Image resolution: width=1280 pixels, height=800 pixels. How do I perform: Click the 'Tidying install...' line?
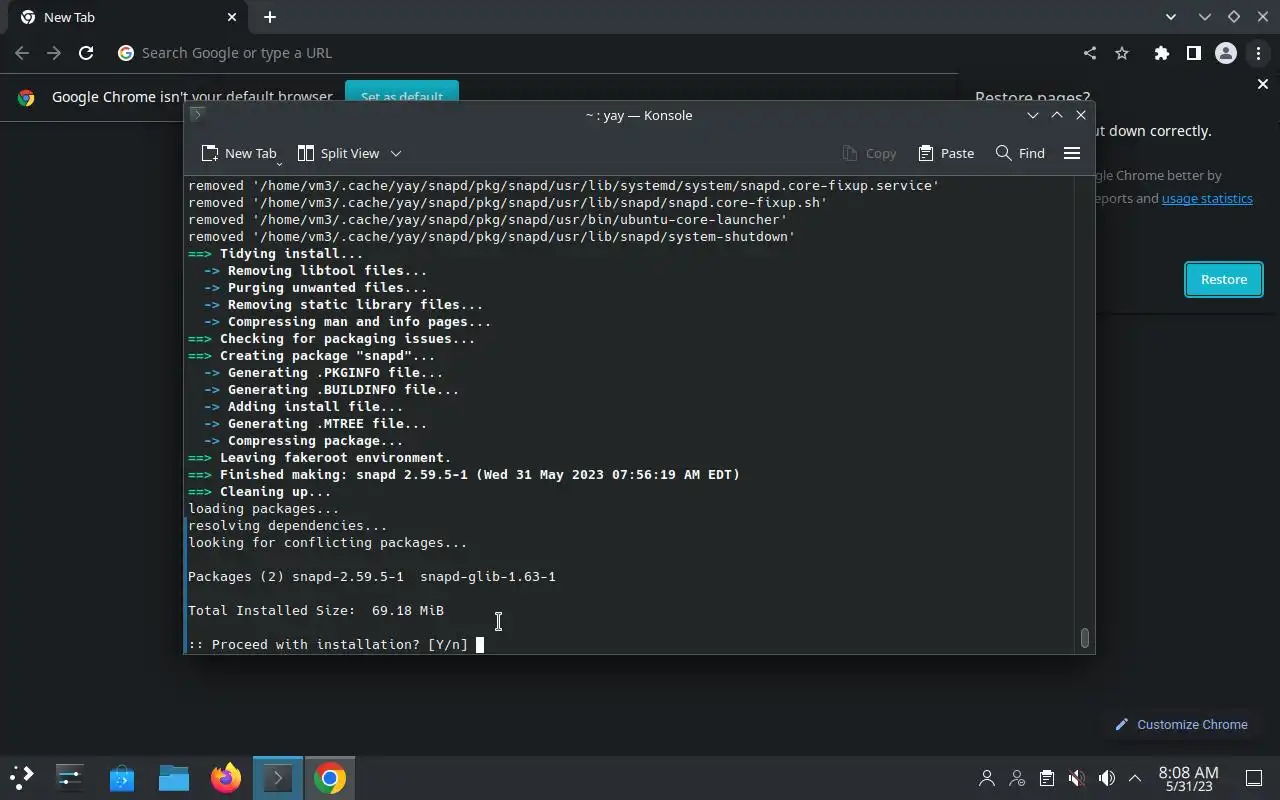point(276,253)
